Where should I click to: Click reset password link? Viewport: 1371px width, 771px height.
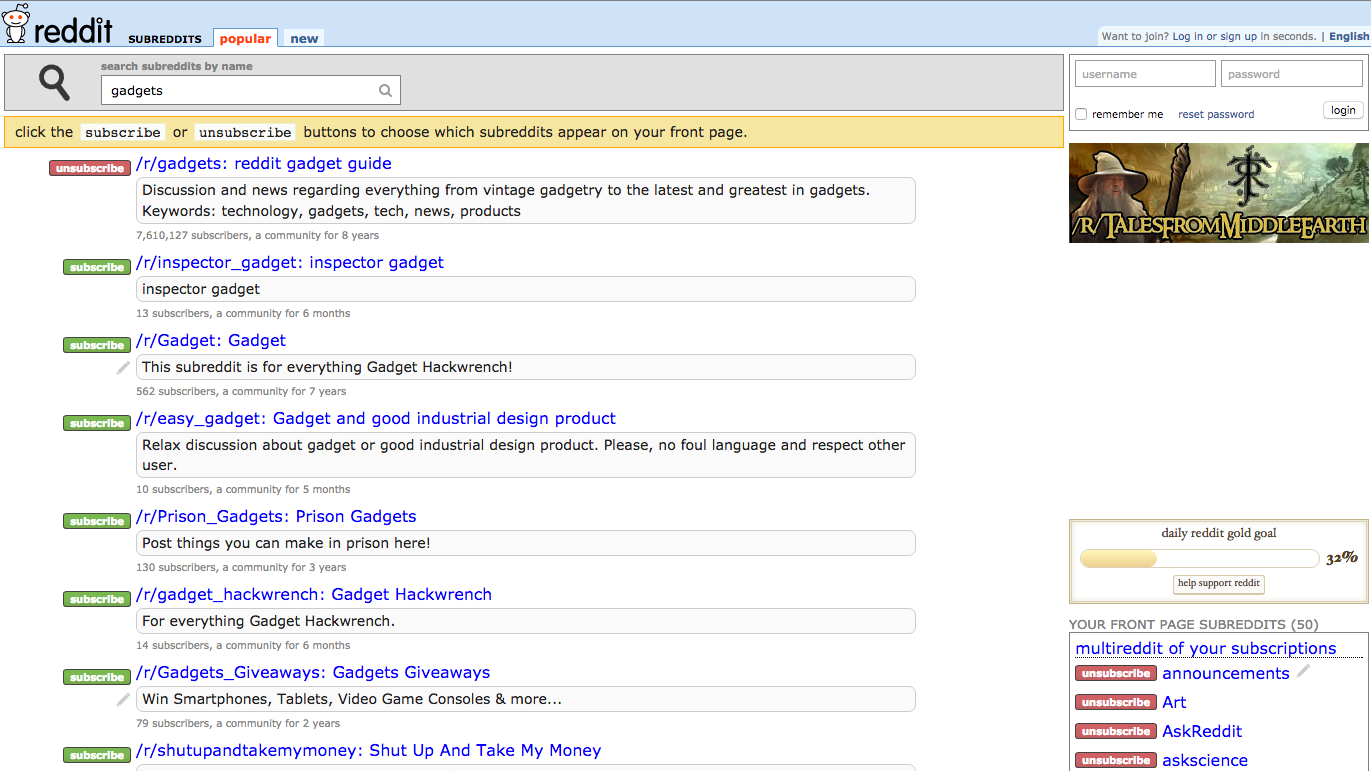click(1216, 114)
